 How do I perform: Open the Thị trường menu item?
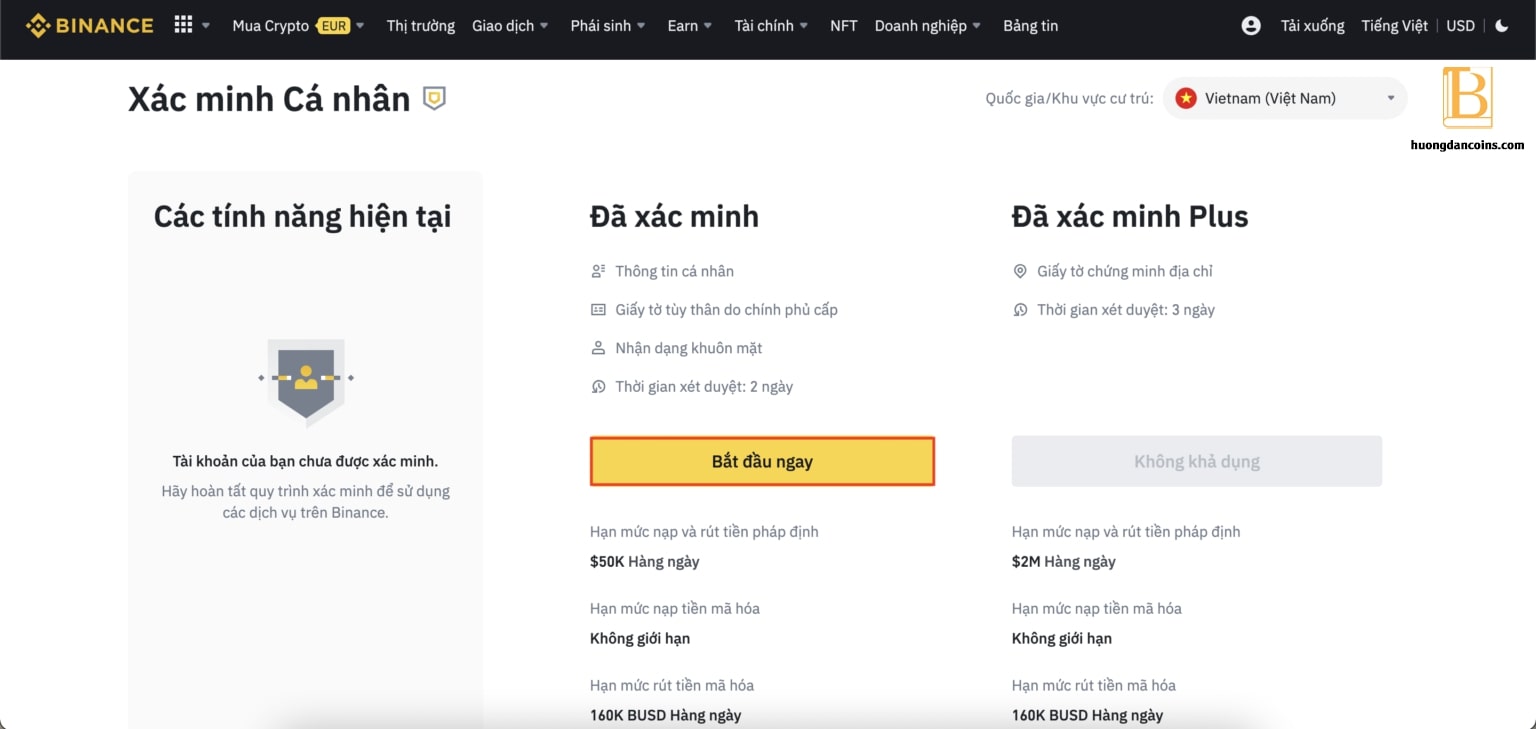421,26
